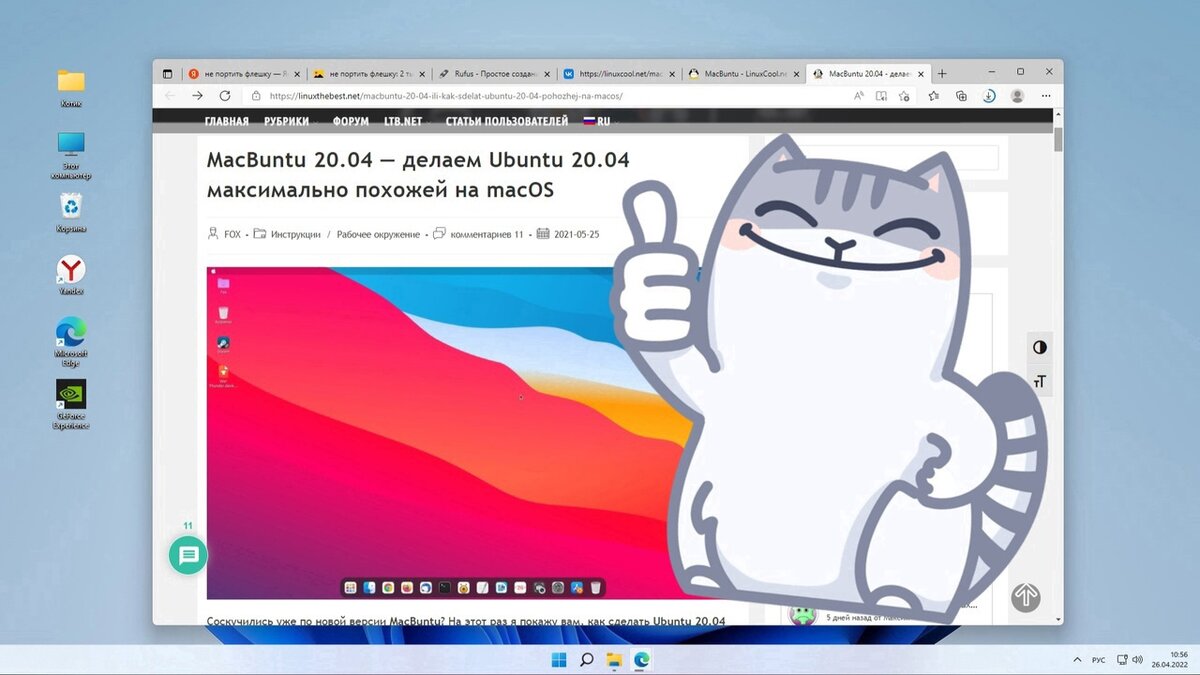Viewport: 1200px width, 675px height.
Task: Turn on Read aloud icon
Action: tap(858, 96)
